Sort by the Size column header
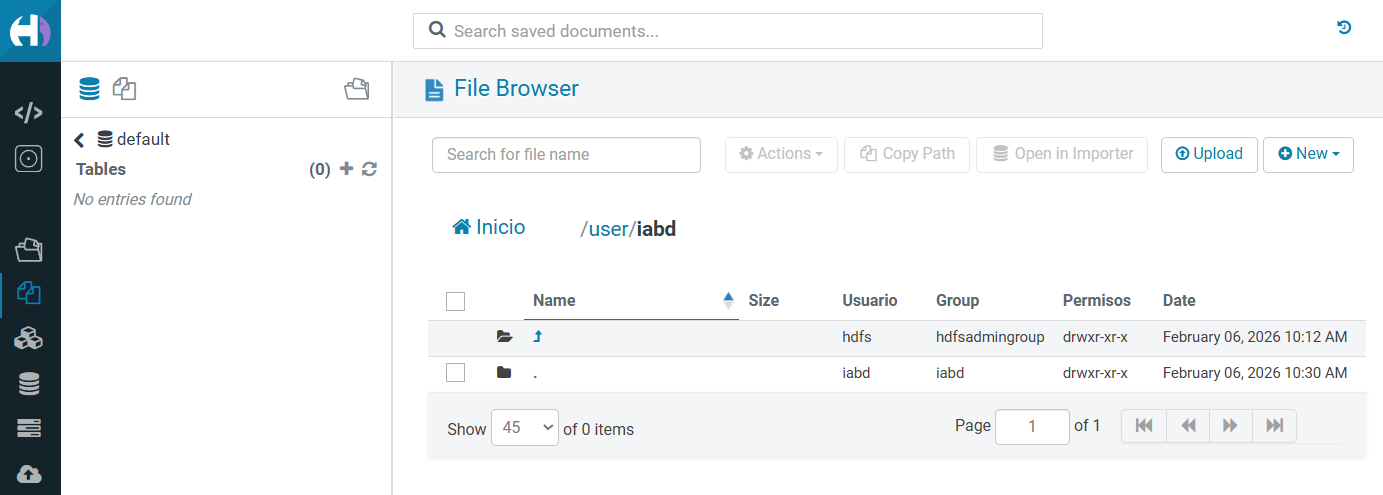This screenshot has height=495, width=1383. [x=763, y=300]
